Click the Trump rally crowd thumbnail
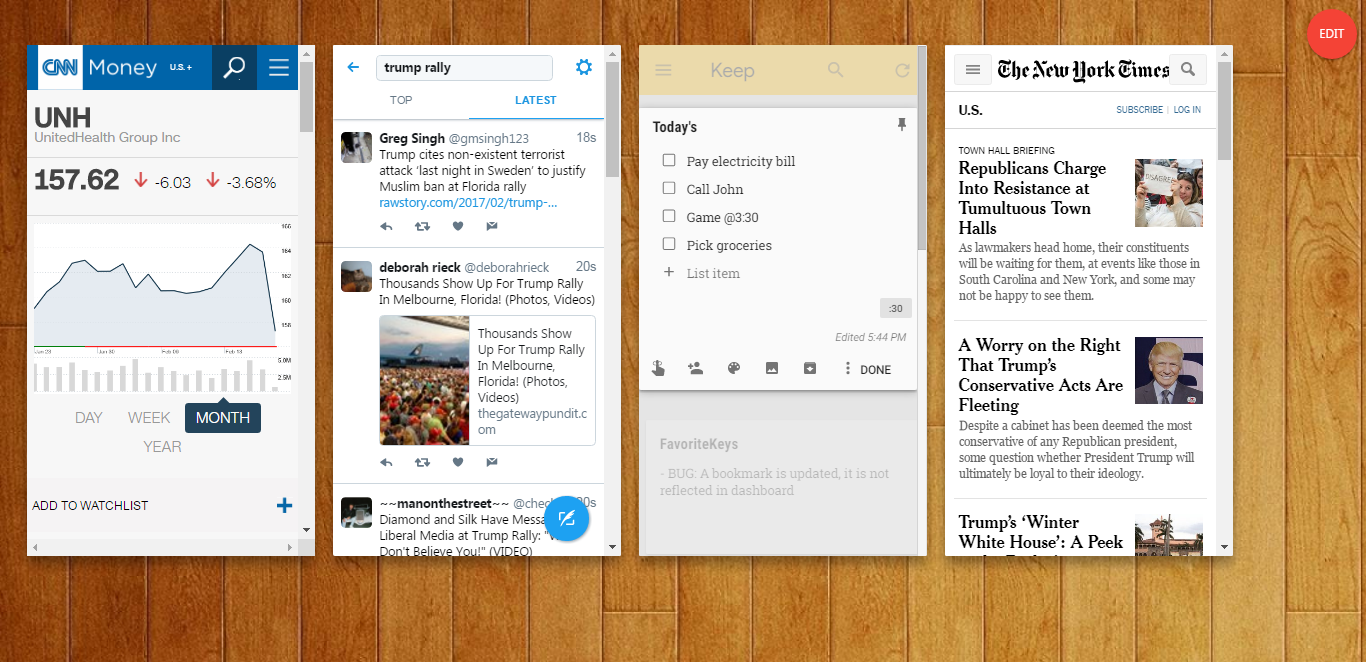 (x=424, y=380)
